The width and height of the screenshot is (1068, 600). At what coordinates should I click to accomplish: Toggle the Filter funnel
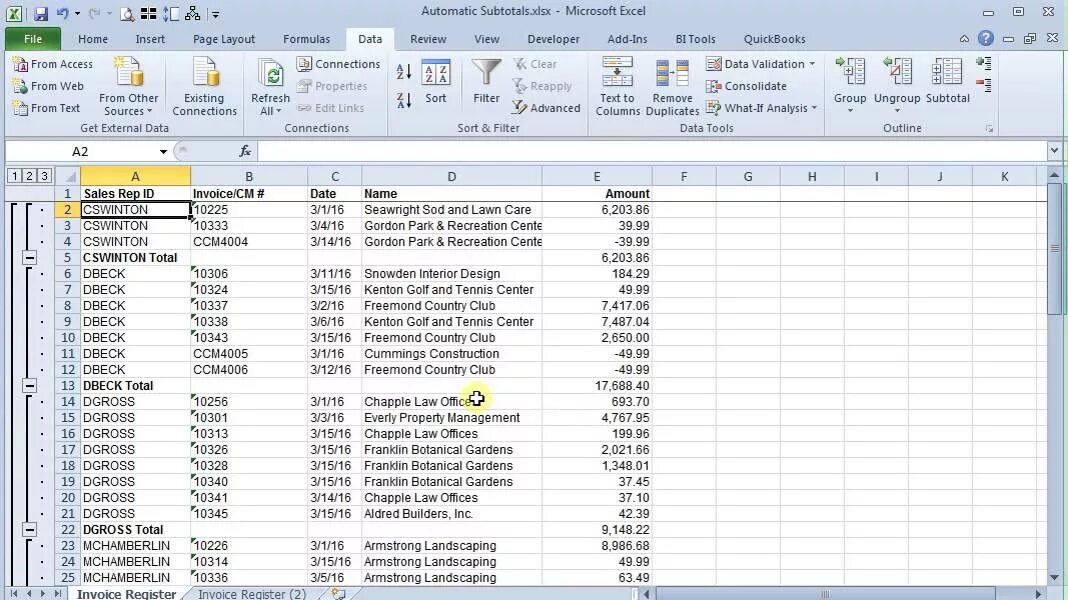click(486, 82)
